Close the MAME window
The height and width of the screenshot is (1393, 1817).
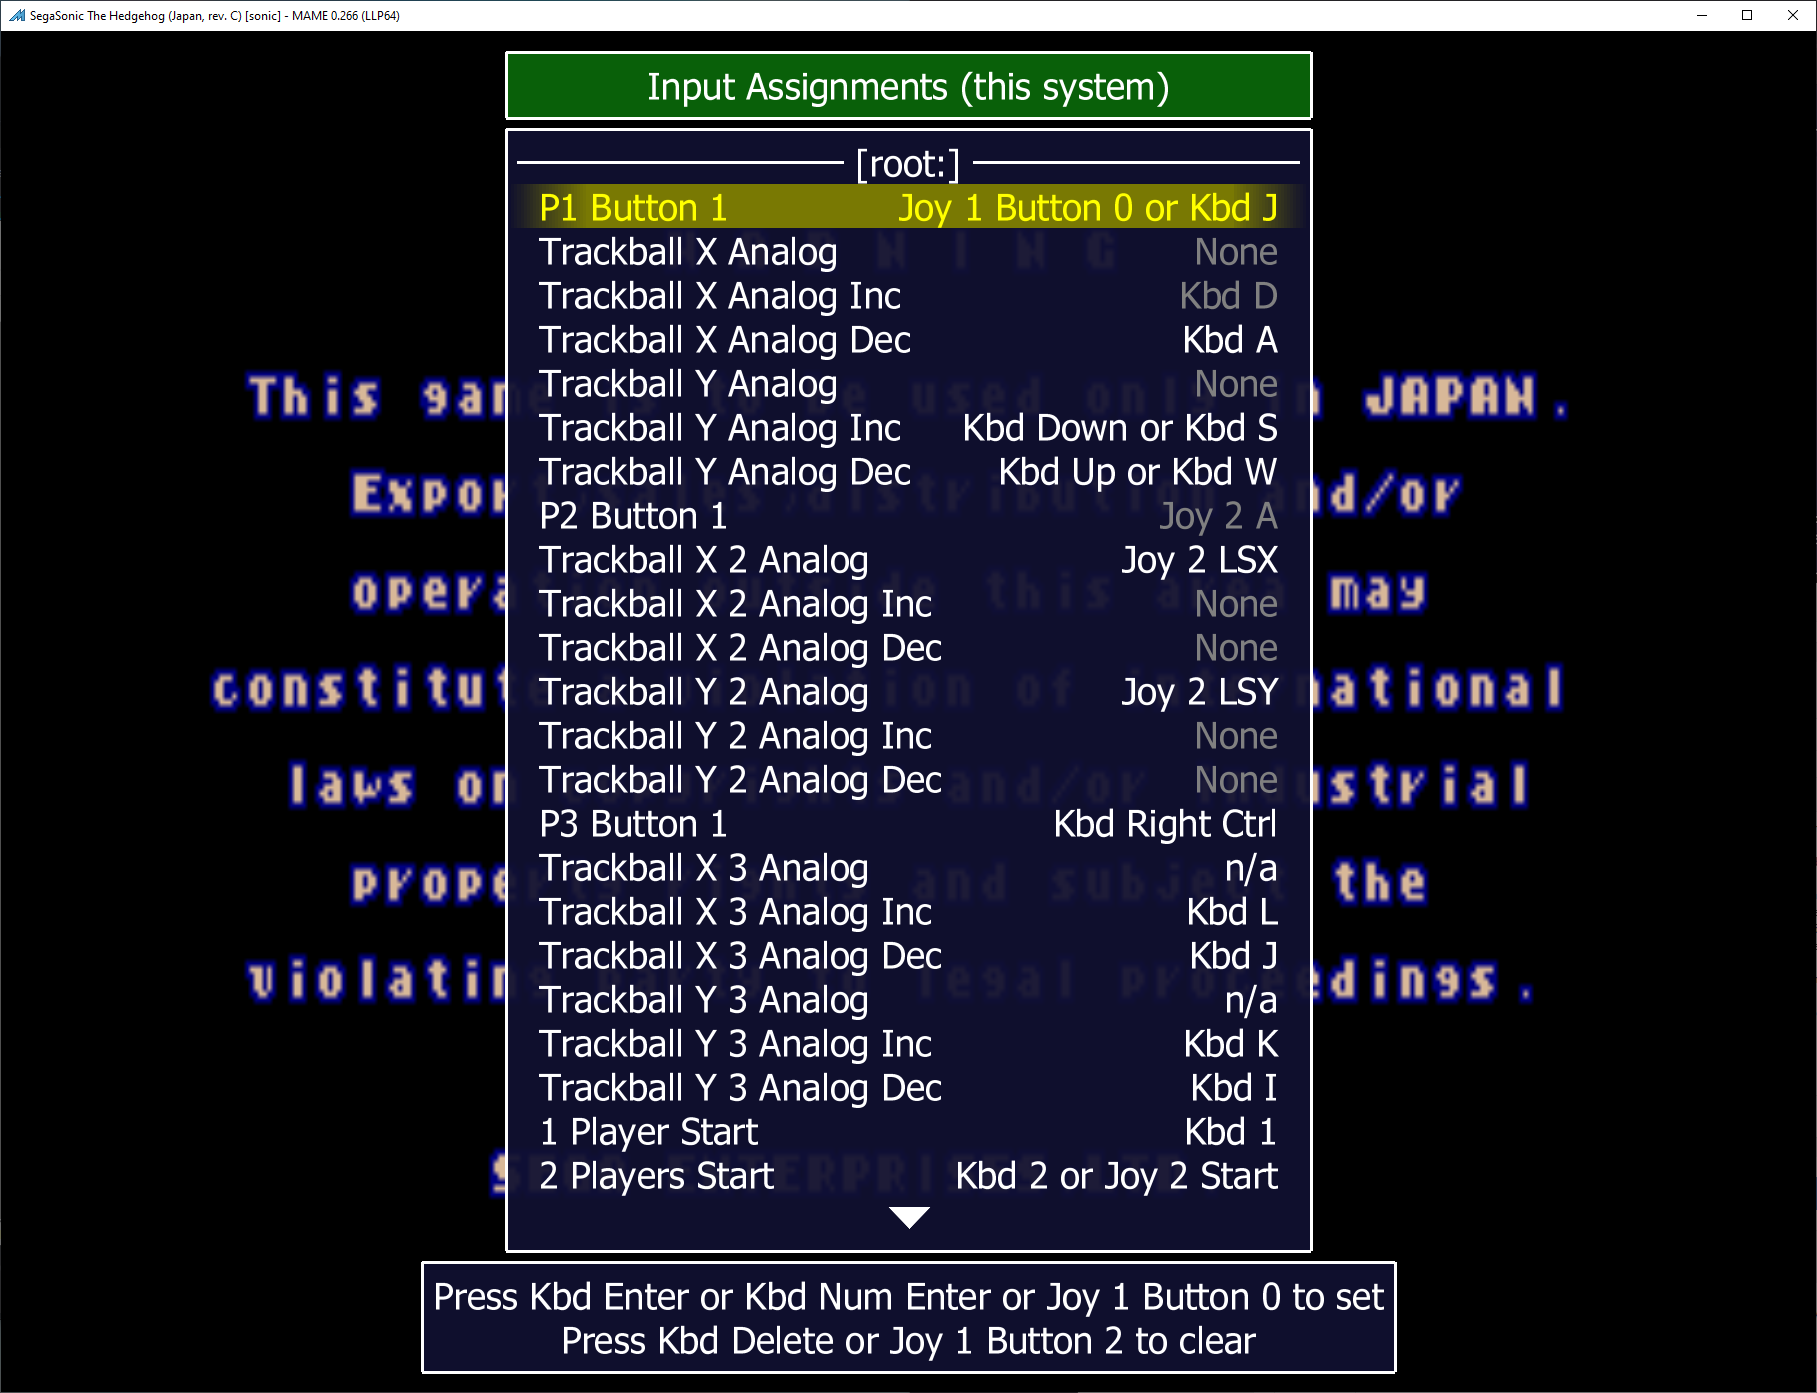1793,15
